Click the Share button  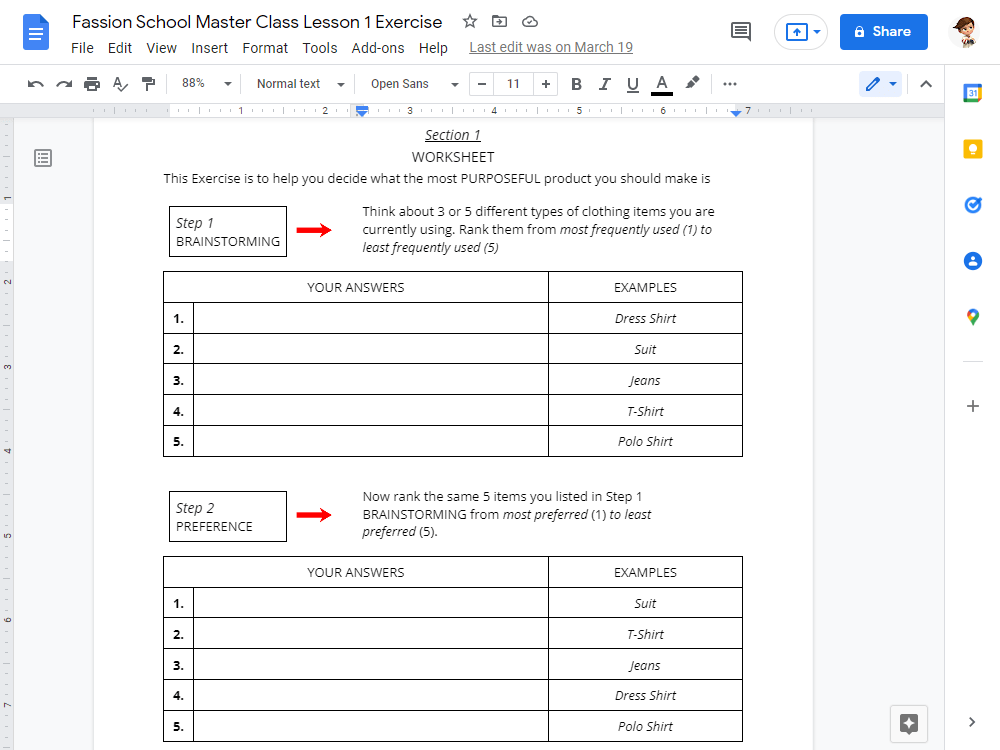pos(883,32)
